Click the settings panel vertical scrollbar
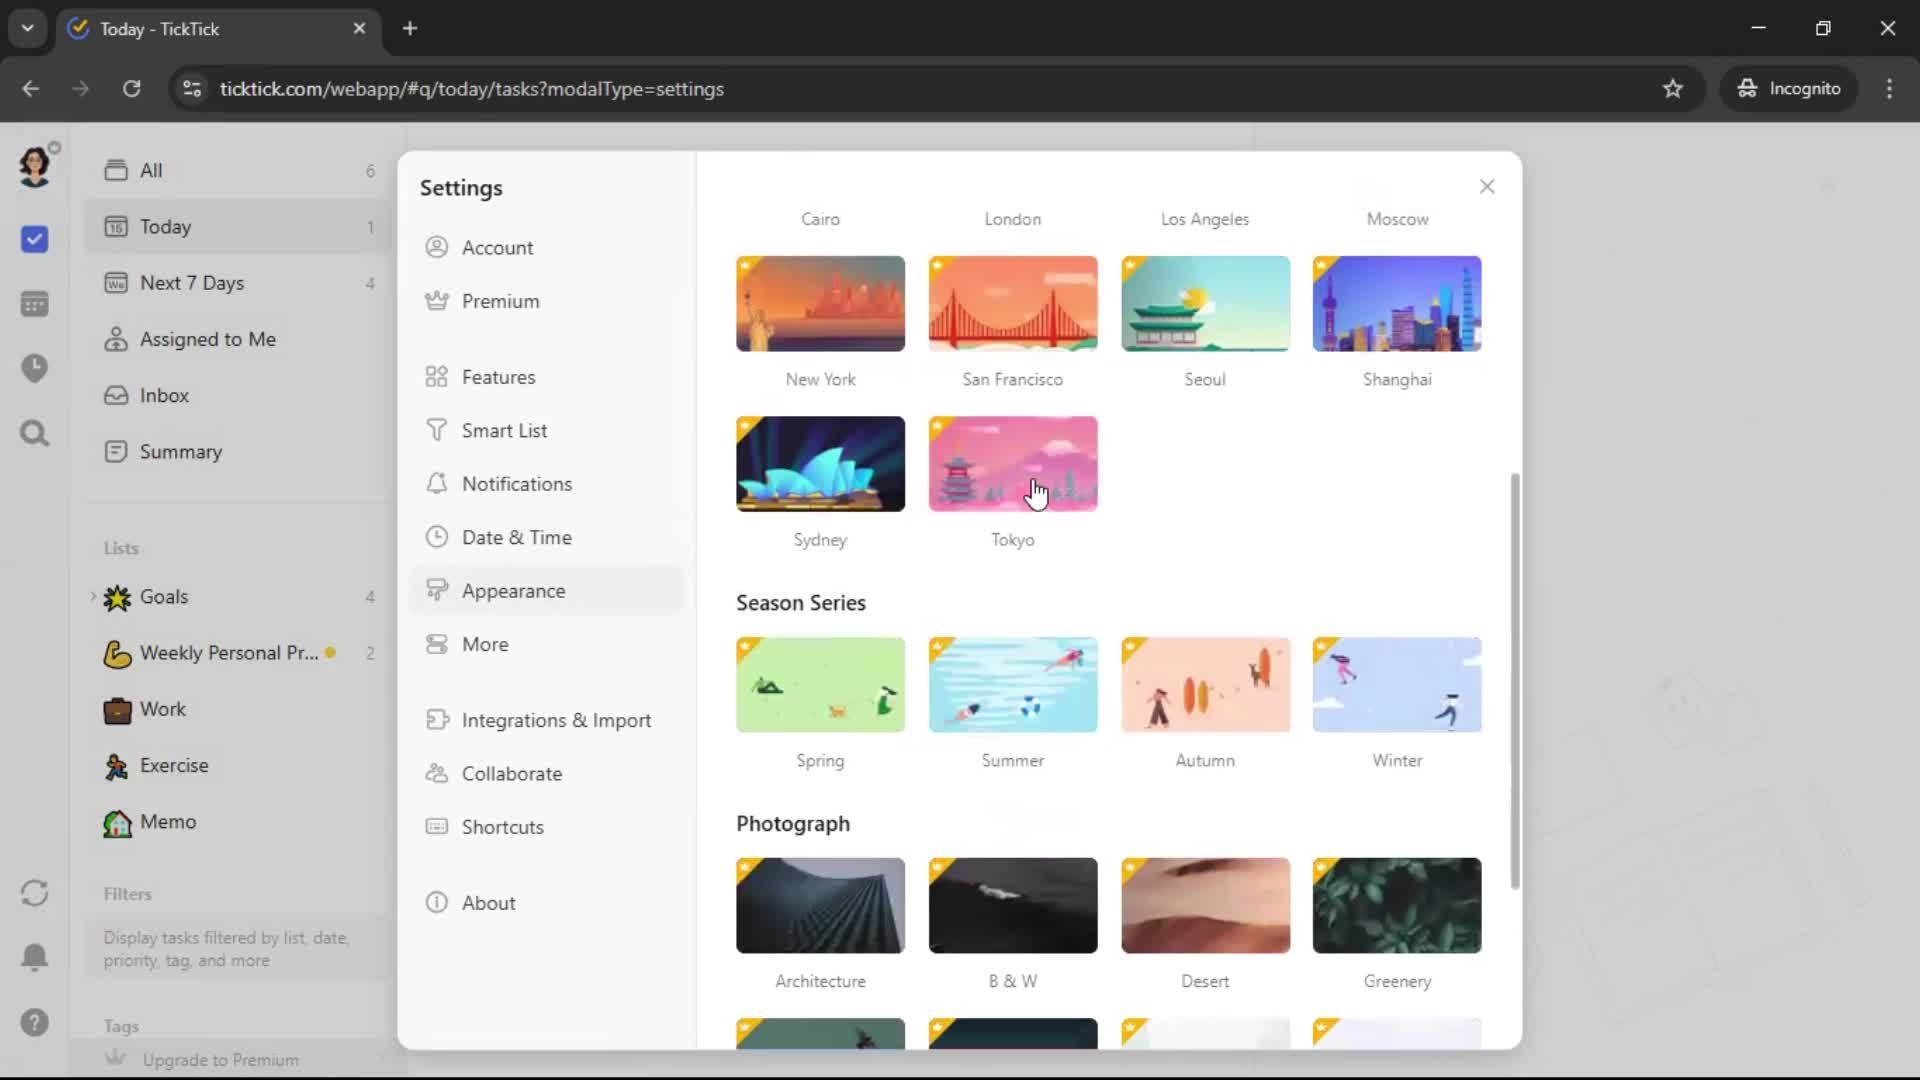 tap(1515, 680)
